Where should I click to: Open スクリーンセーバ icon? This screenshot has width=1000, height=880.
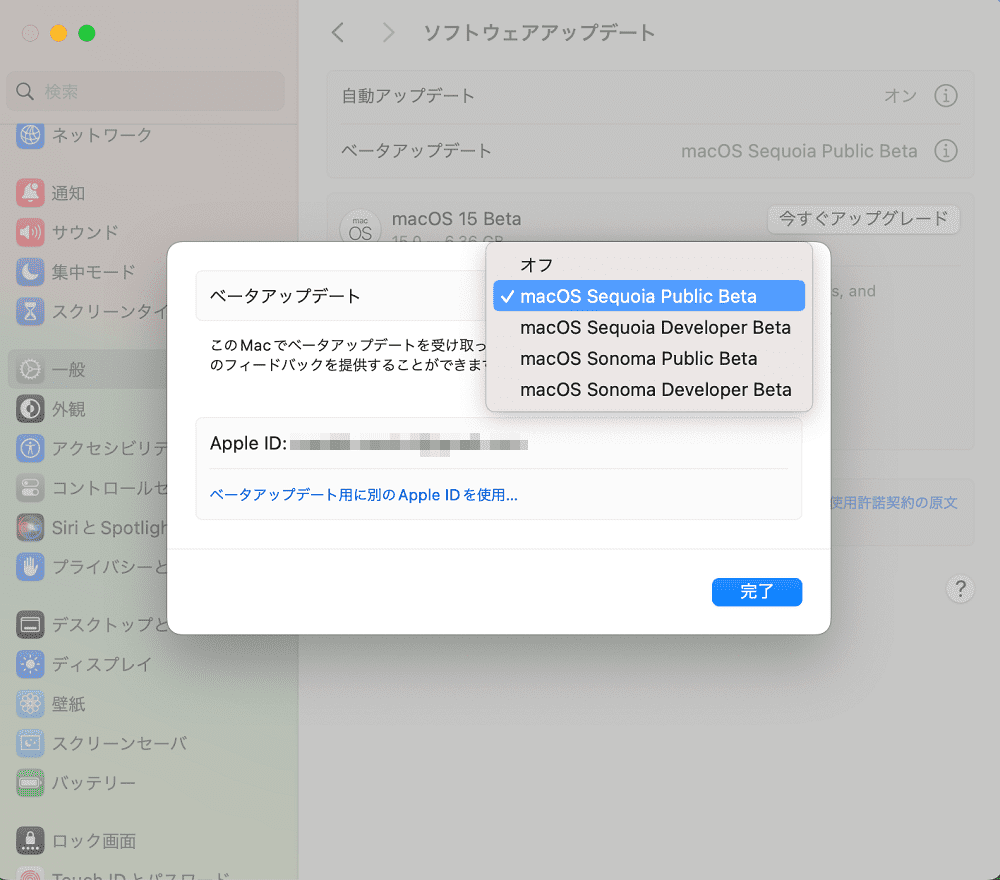[30, 744]
